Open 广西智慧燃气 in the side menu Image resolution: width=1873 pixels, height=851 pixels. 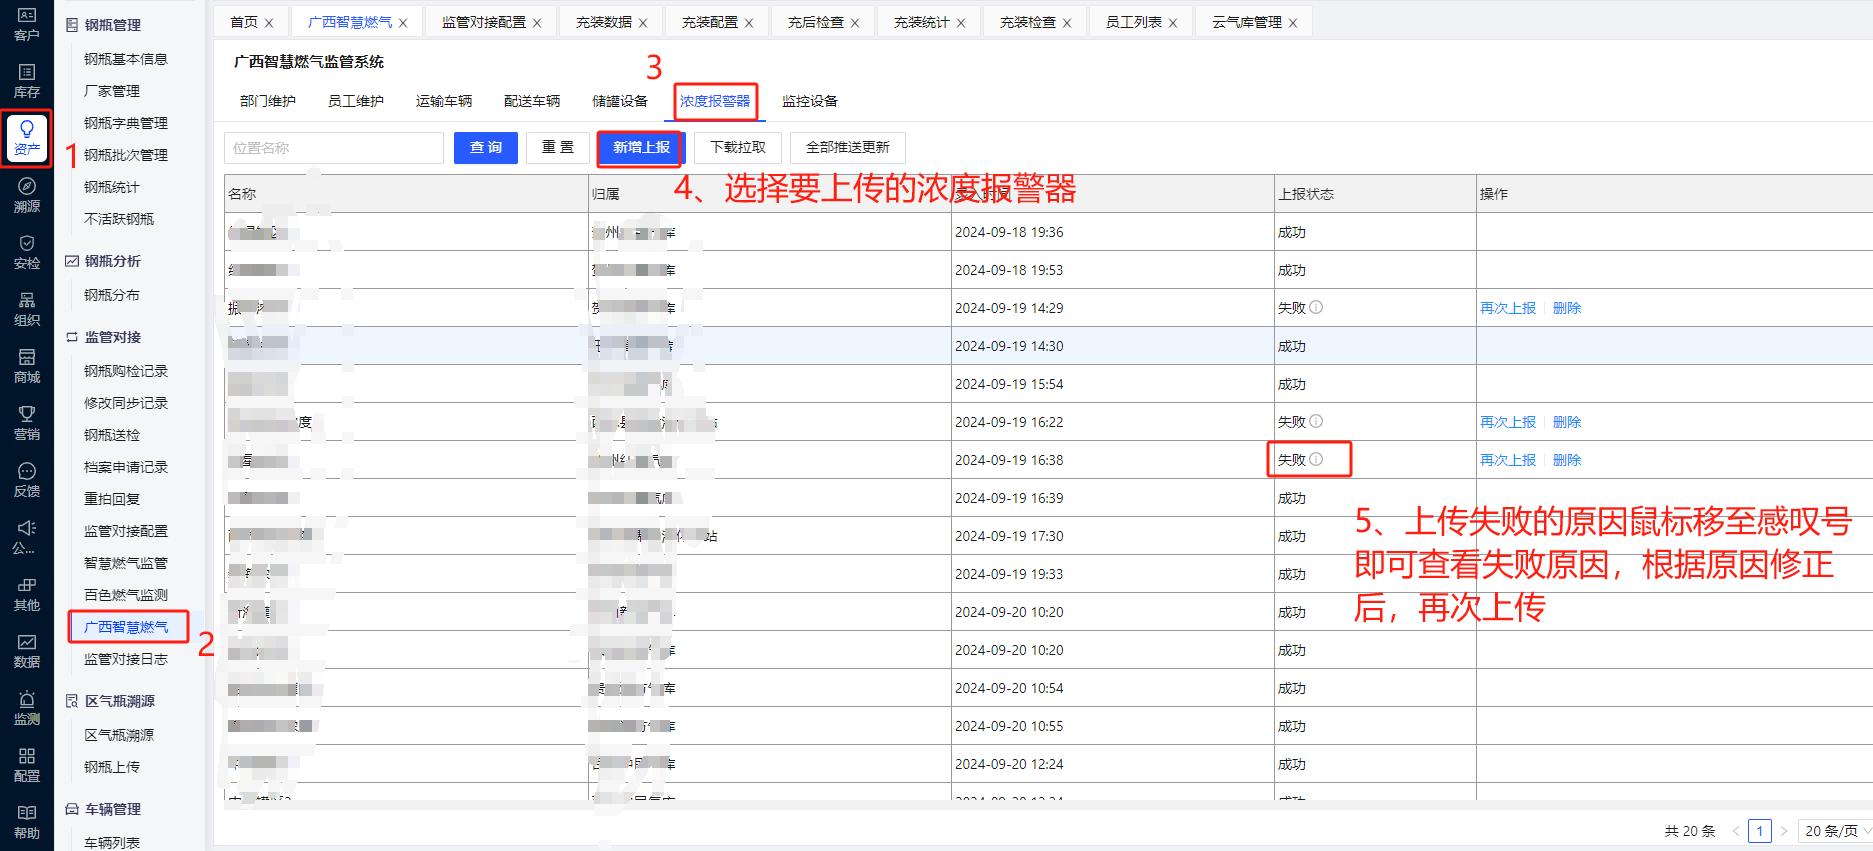click(x=126, y=627)
